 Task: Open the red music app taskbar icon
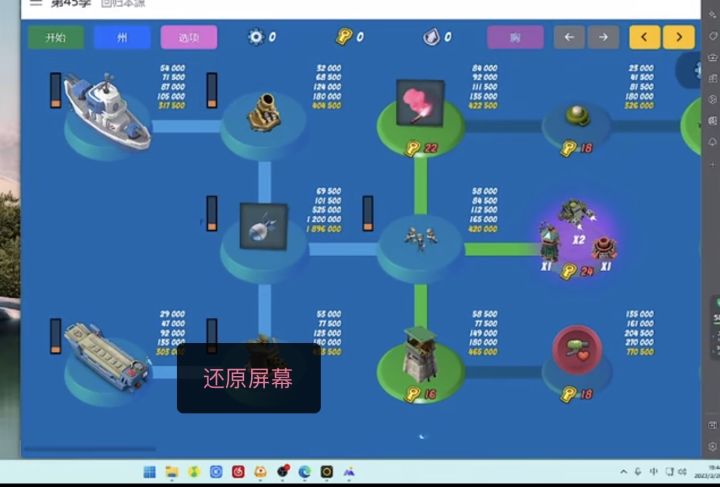(238, 472)
